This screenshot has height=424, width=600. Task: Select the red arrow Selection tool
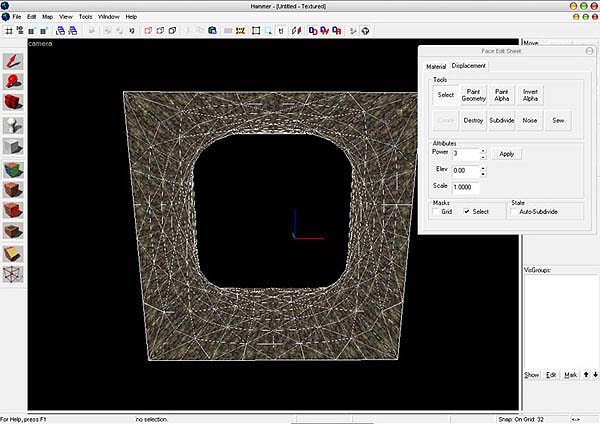click(x=14, y=63)
